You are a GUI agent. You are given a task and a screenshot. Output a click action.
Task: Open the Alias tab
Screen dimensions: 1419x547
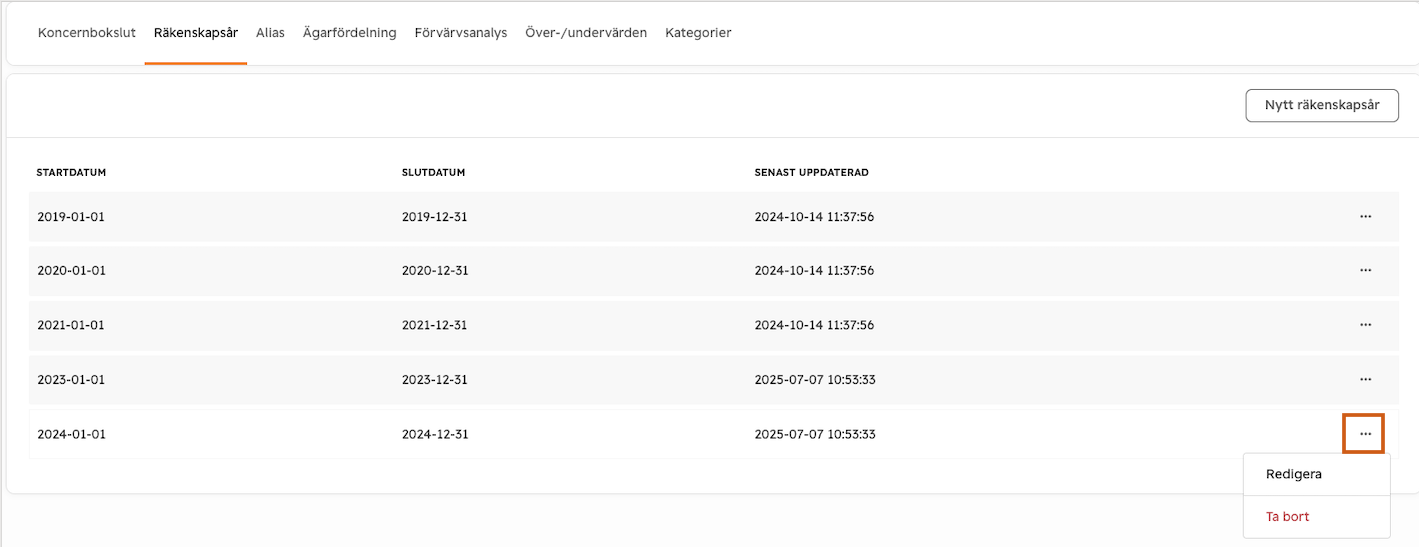pyautogui.click(x=270, y=33)
